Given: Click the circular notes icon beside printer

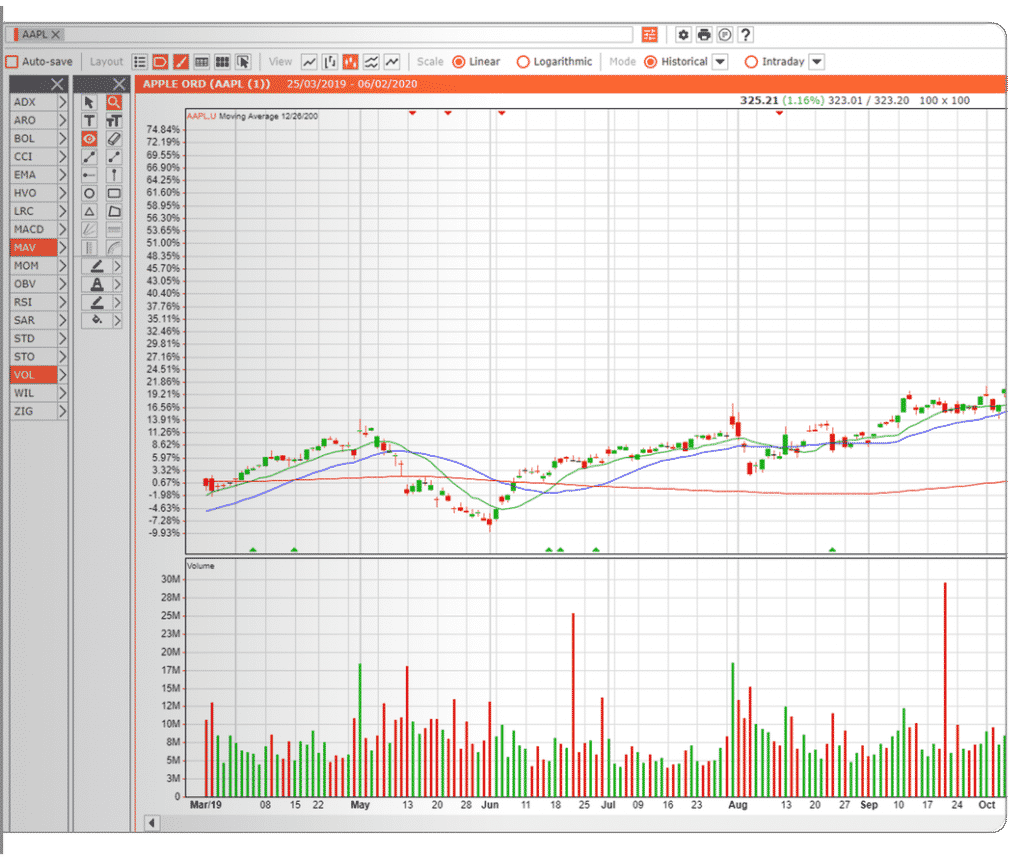Looking at the screenshot, I should [x=725, y=35].
